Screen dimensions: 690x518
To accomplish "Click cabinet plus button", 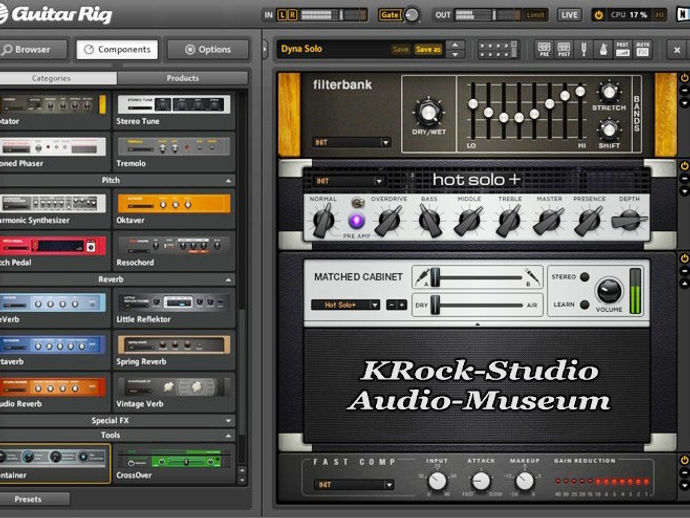I will click(x=402, y=305).
